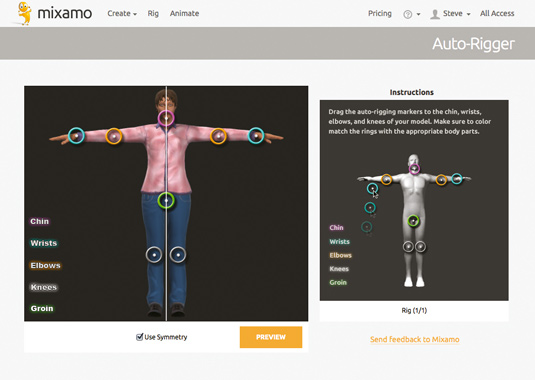Expand the help question mark dropdown
535x380 pixels.
[x=412, y=14]
